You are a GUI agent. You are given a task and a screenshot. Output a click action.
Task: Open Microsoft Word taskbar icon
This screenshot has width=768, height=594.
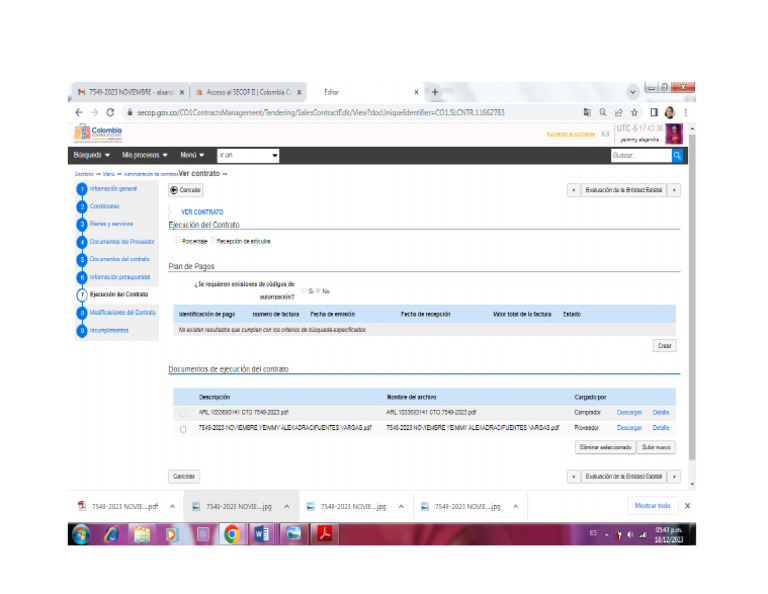coord(262,534)
